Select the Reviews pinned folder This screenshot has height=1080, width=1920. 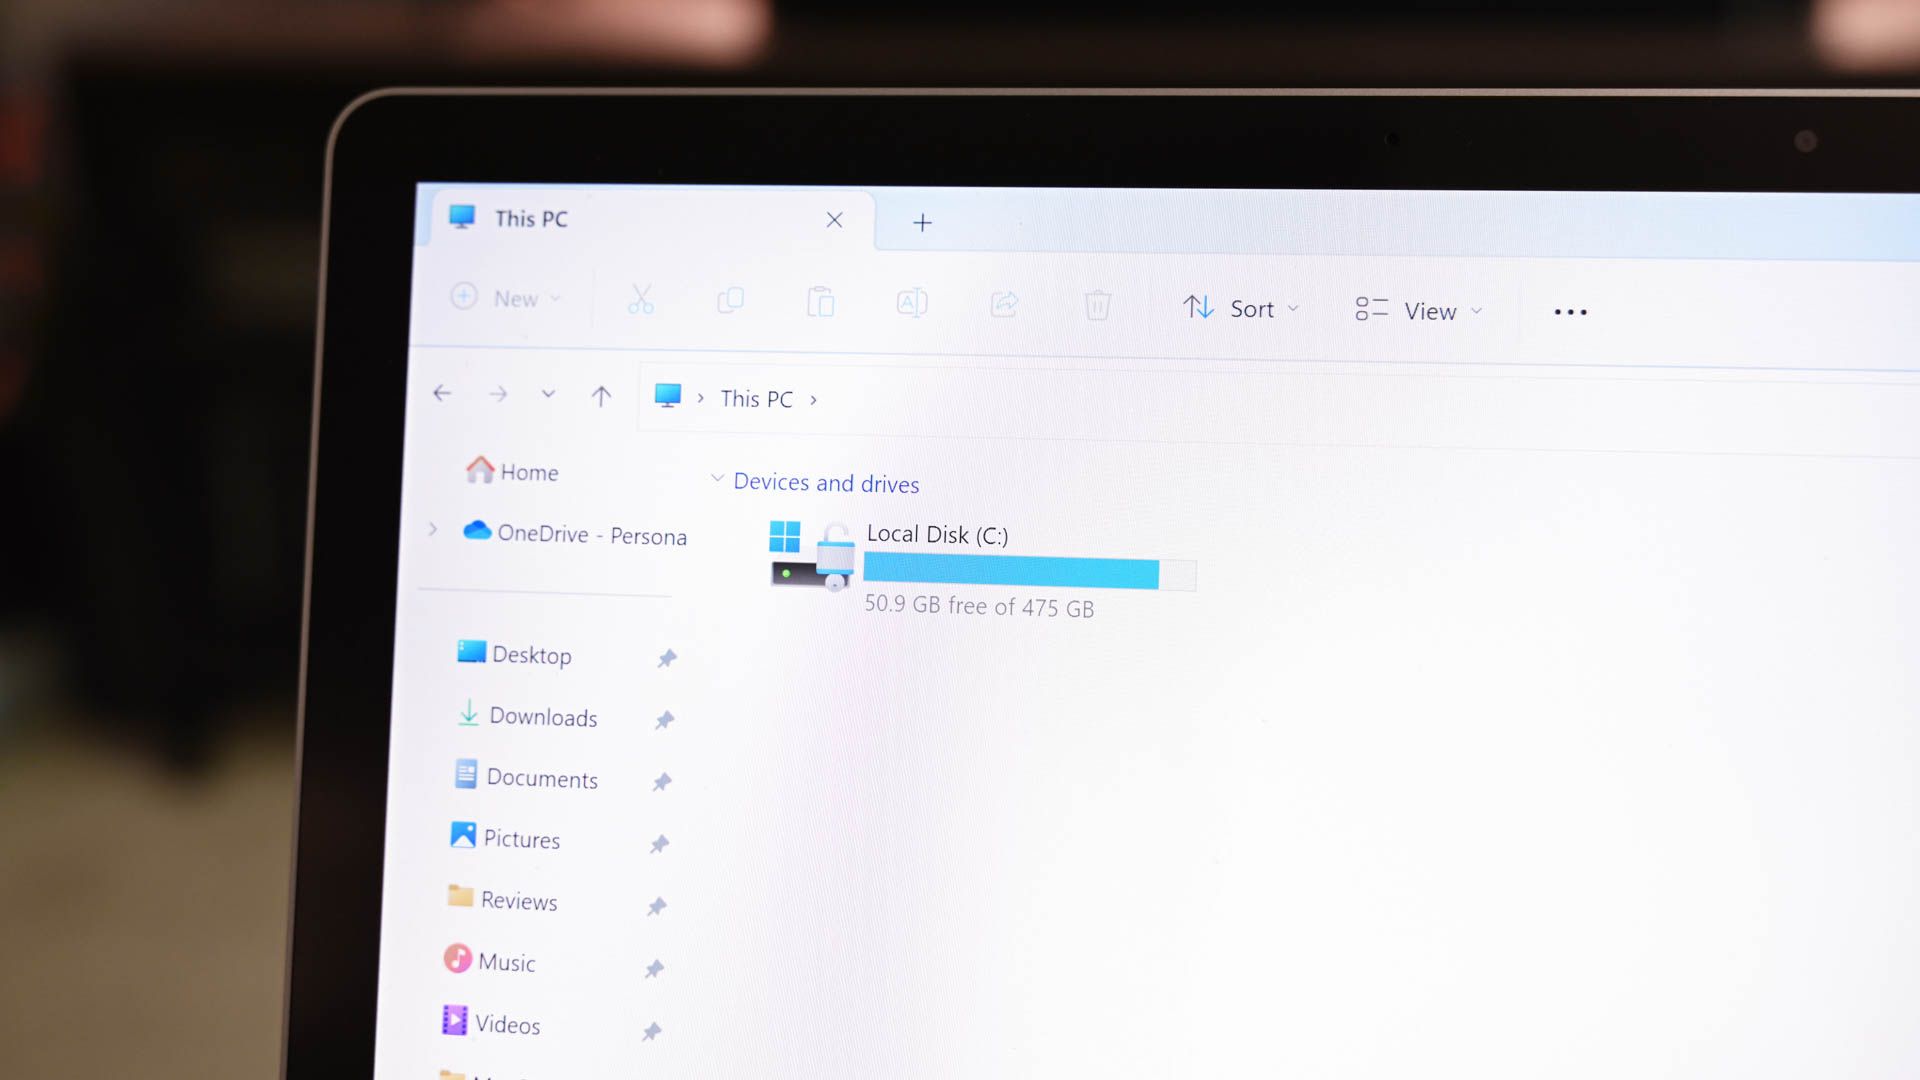coord(518,899)
